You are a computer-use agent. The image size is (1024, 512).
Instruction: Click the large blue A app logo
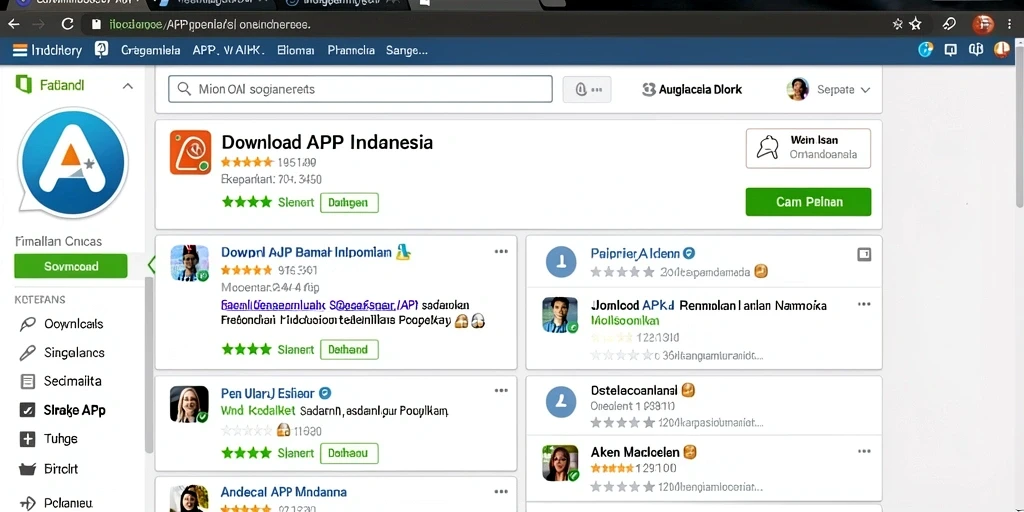[72, 163]
